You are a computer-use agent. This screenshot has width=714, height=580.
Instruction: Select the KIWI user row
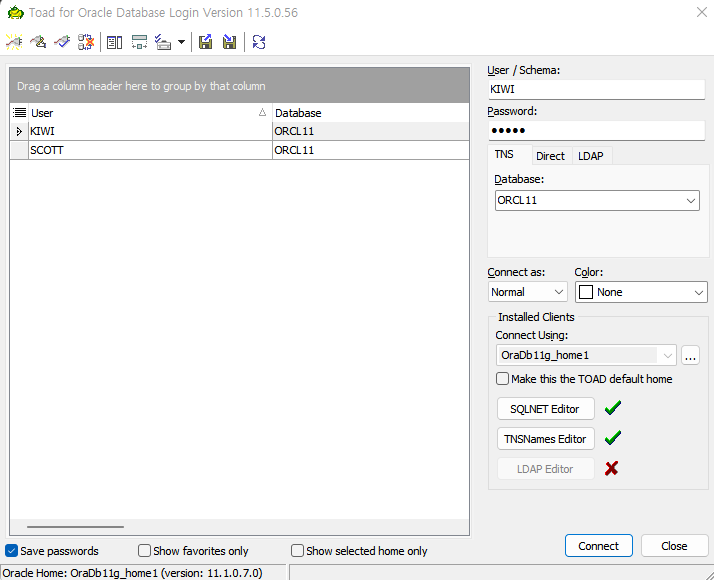[240, 131]
